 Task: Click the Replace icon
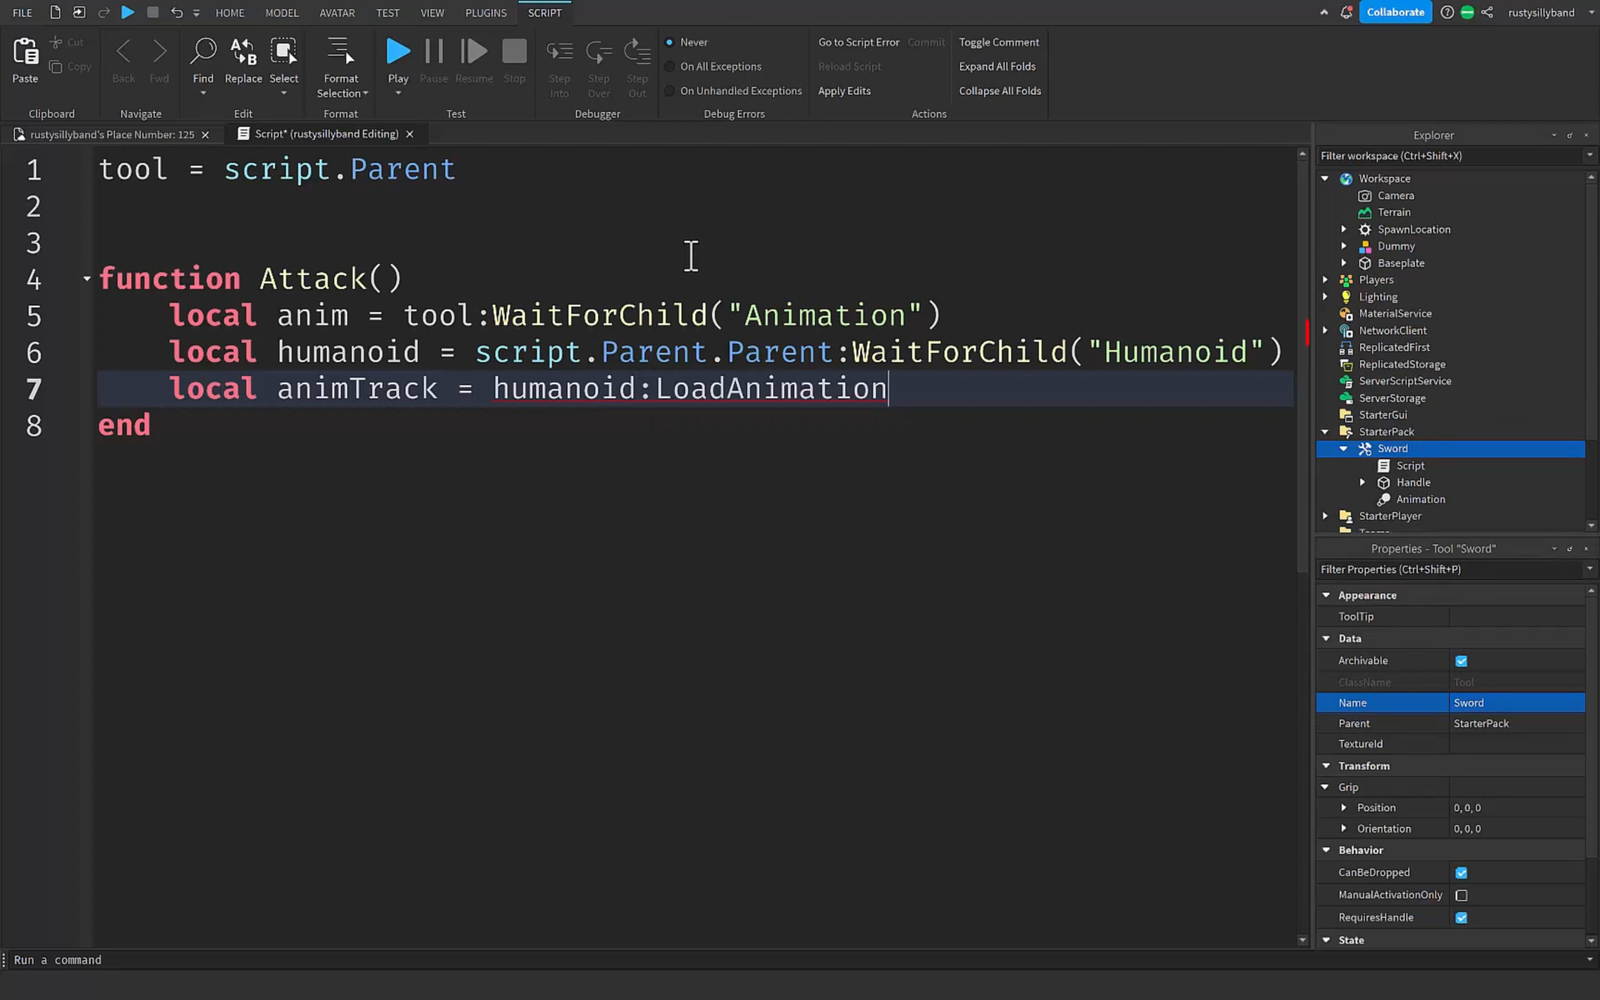coord(243,52)
